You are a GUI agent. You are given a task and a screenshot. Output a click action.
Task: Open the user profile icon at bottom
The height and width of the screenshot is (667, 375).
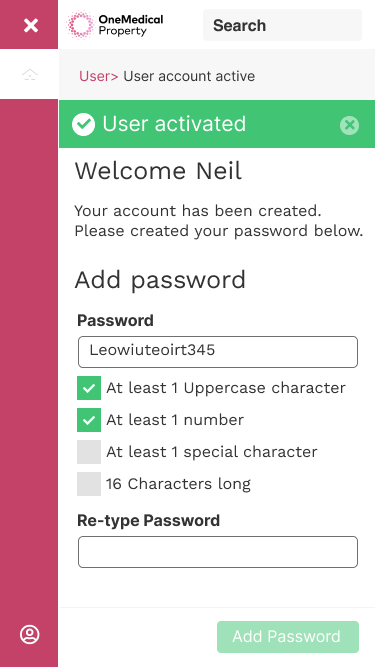(30, 634)
